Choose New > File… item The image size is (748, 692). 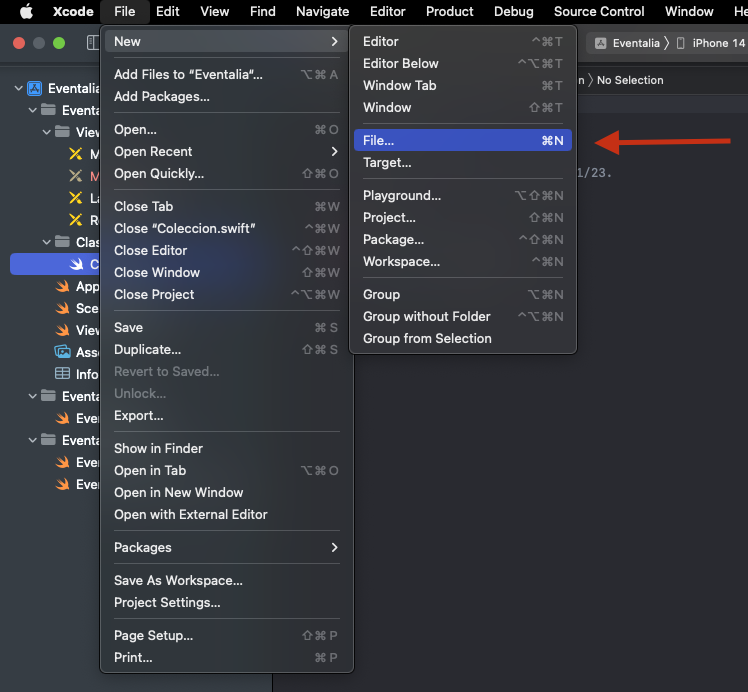[463, 140]
